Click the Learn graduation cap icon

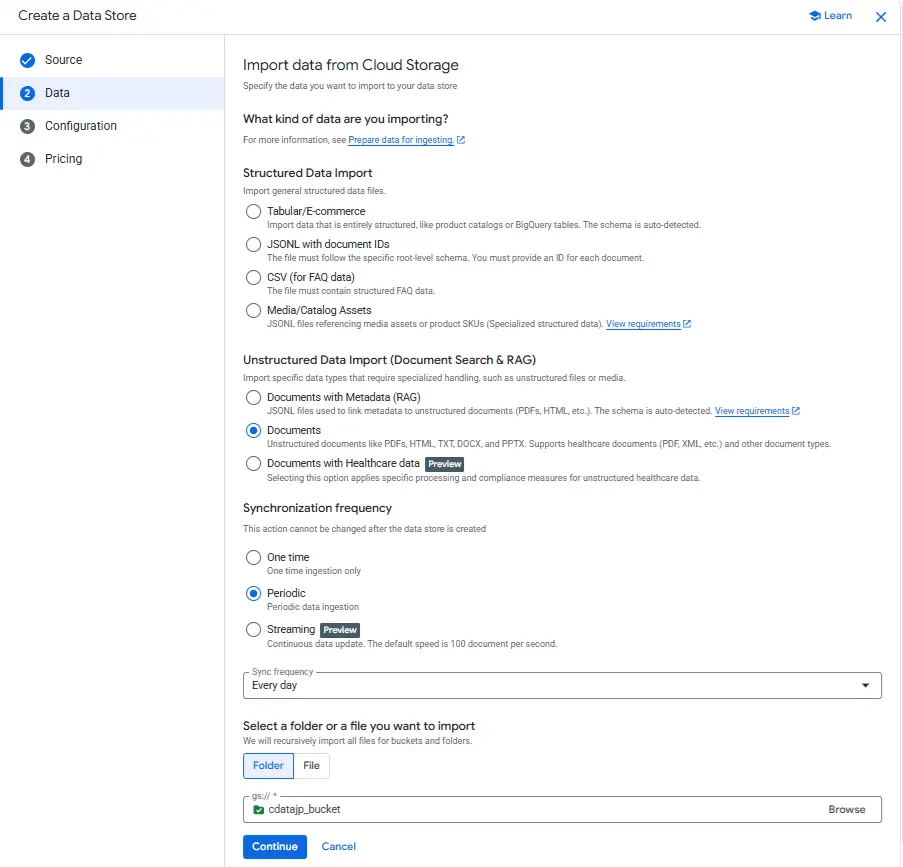click(815, 16)
